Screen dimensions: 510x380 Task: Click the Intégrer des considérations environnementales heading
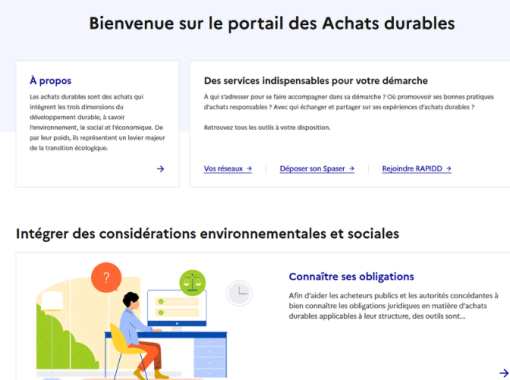pyautogui.click(x=207, y=234)
